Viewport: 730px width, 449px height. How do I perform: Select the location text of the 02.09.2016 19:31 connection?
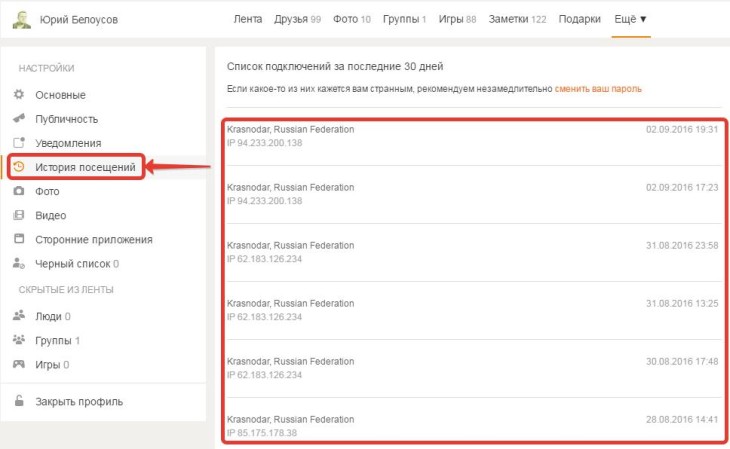point(291,129)
